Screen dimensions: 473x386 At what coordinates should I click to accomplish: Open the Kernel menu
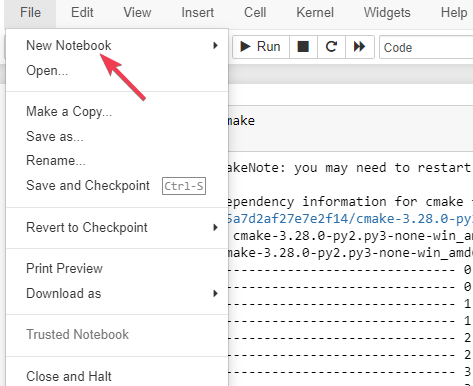(x=315, y=13)
